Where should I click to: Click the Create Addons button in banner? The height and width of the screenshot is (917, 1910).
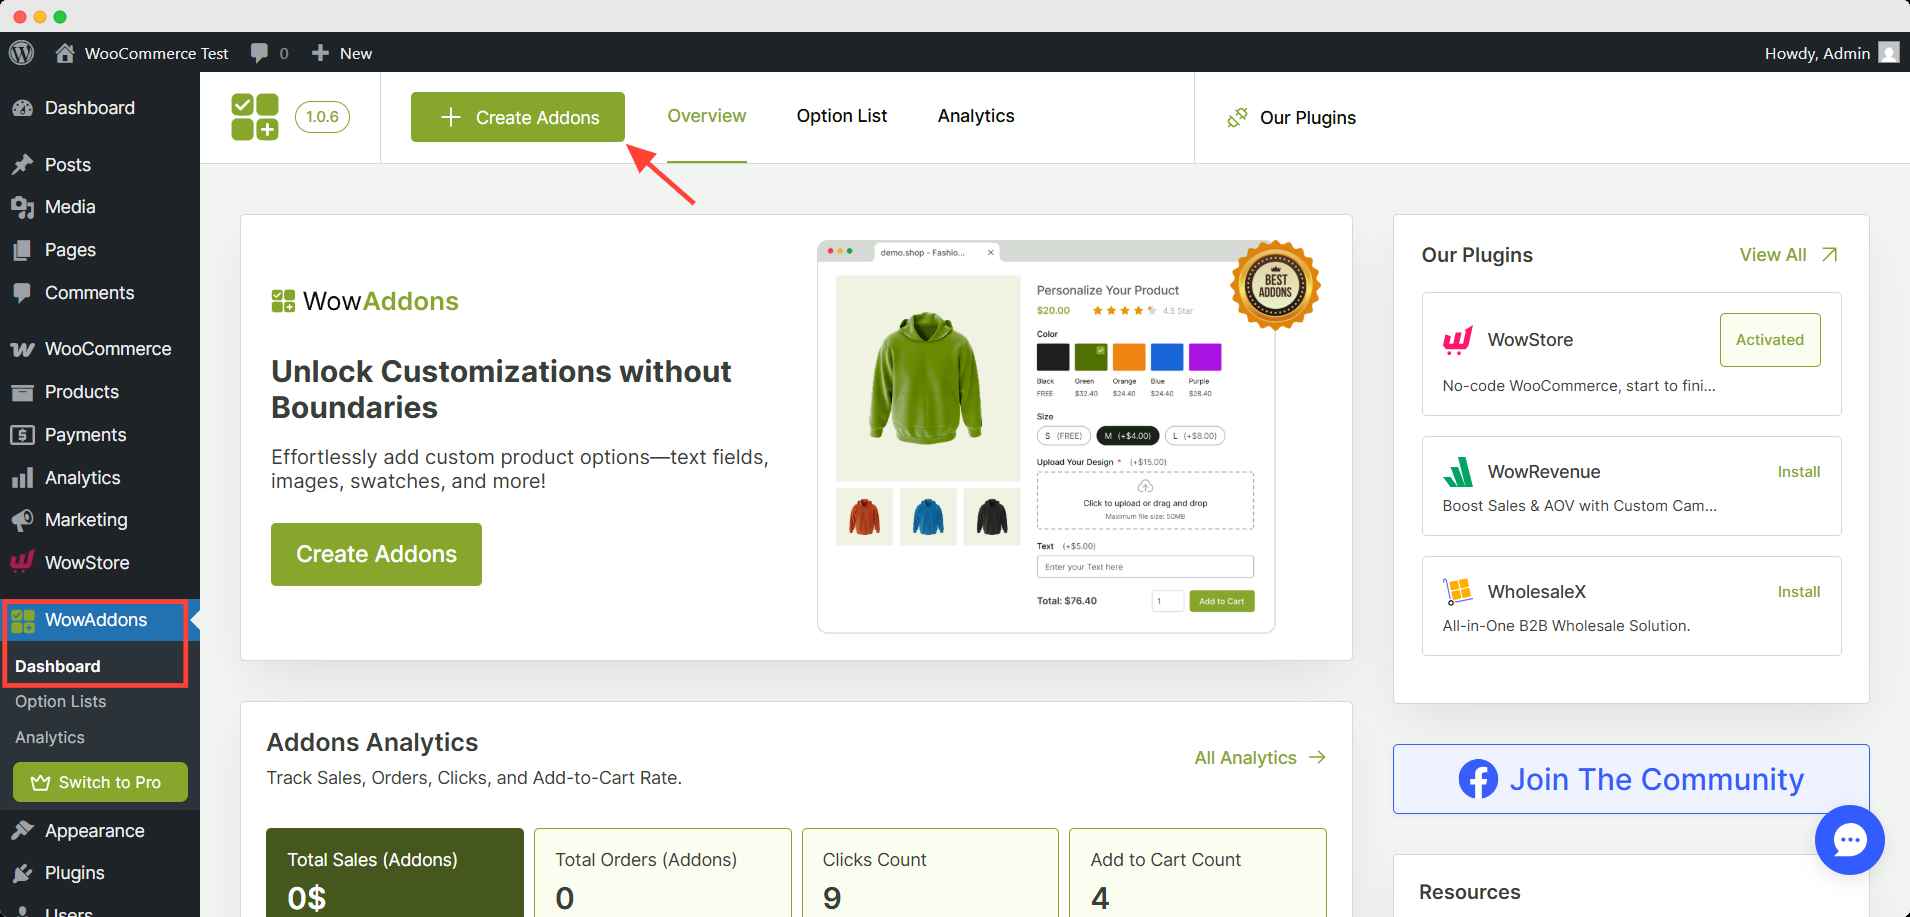[x=376, y=554]
